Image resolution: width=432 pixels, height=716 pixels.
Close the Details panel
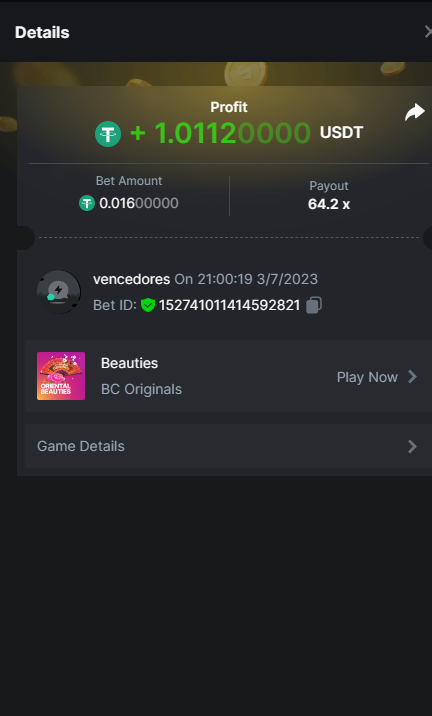(x=428, y=32)
